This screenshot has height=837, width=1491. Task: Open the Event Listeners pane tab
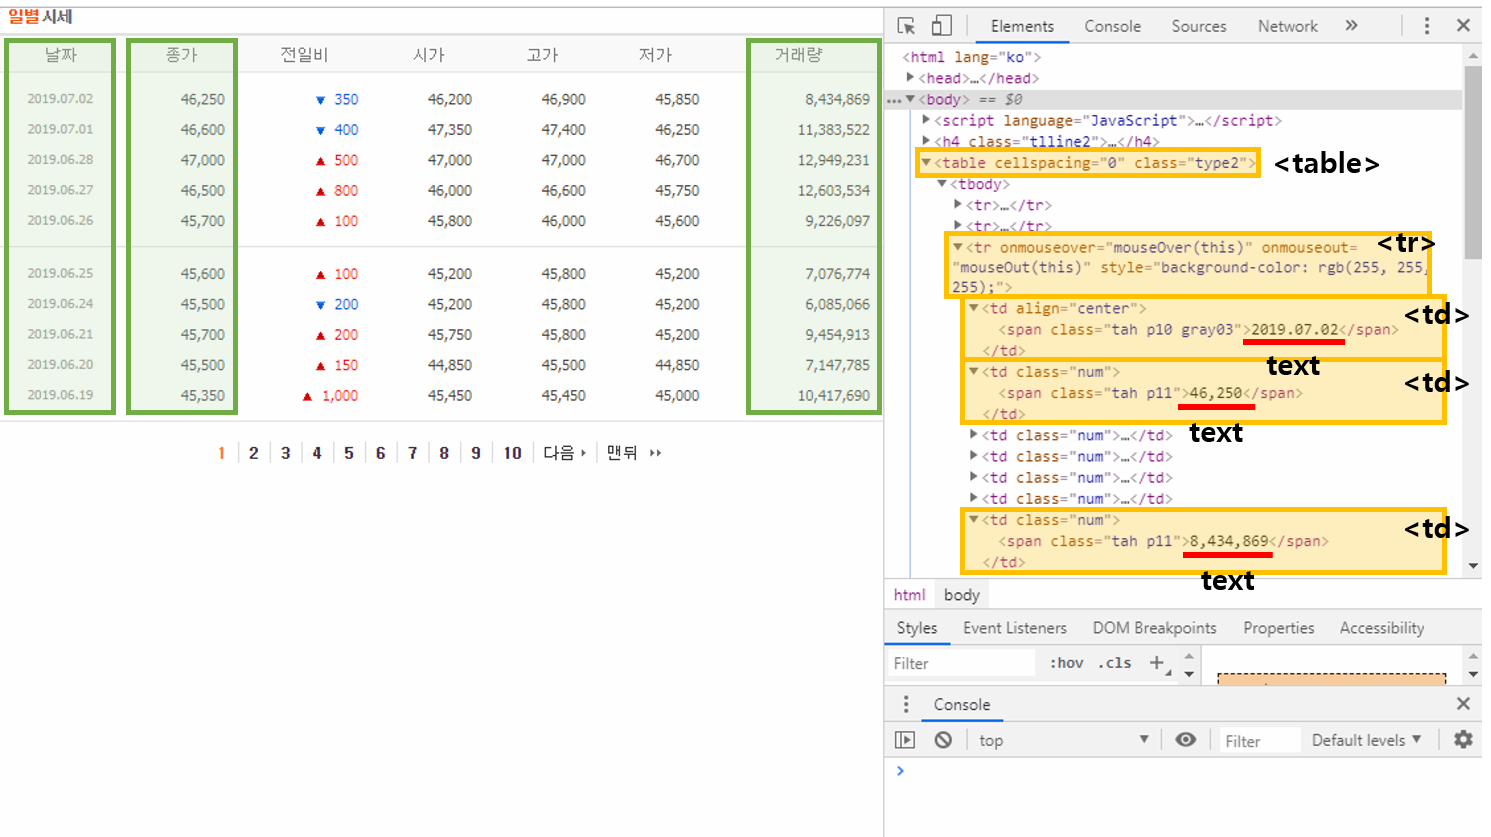(1015, 628)
